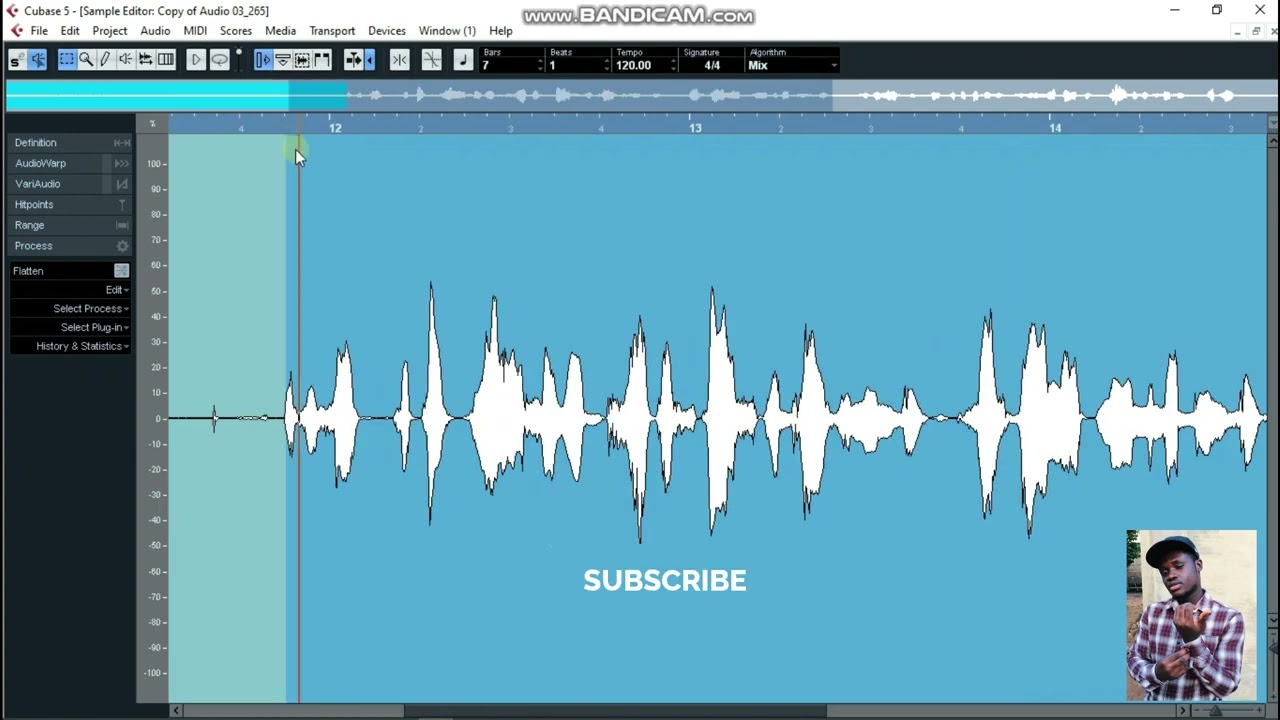1280x720 pixels.
Task: Toggle Show Inspector button
Action: click(x=263, y=60)
